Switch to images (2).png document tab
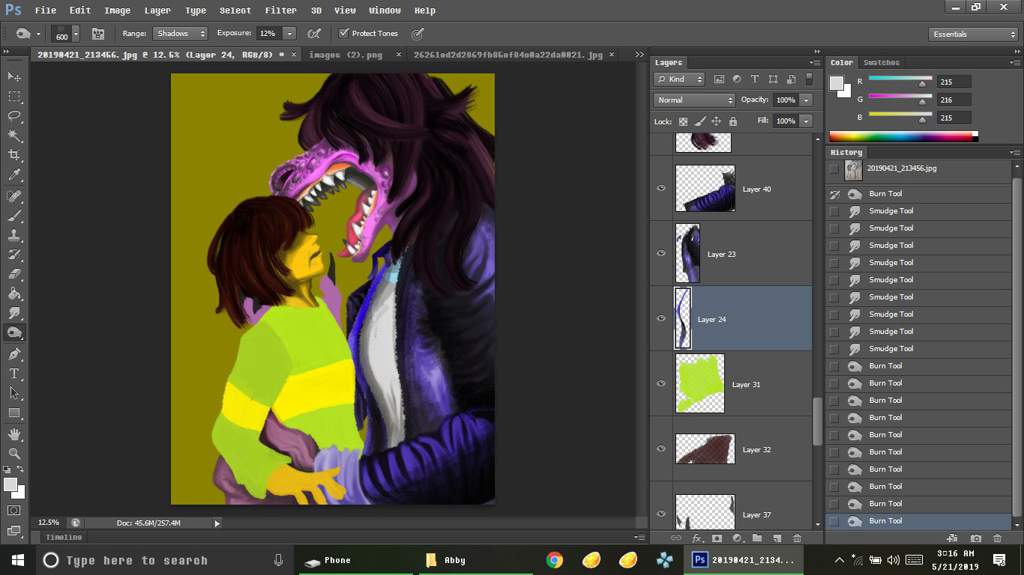 click(x=345, y=55)
